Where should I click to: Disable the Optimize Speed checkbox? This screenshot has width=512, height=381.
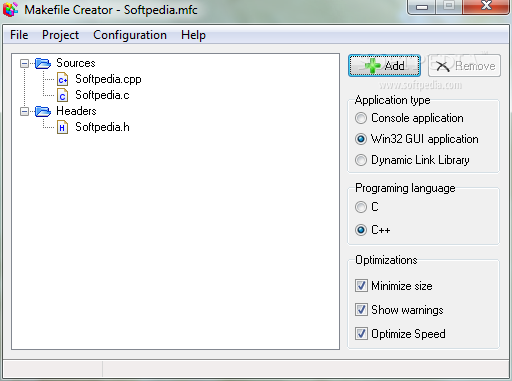click(x=361, y=334)
